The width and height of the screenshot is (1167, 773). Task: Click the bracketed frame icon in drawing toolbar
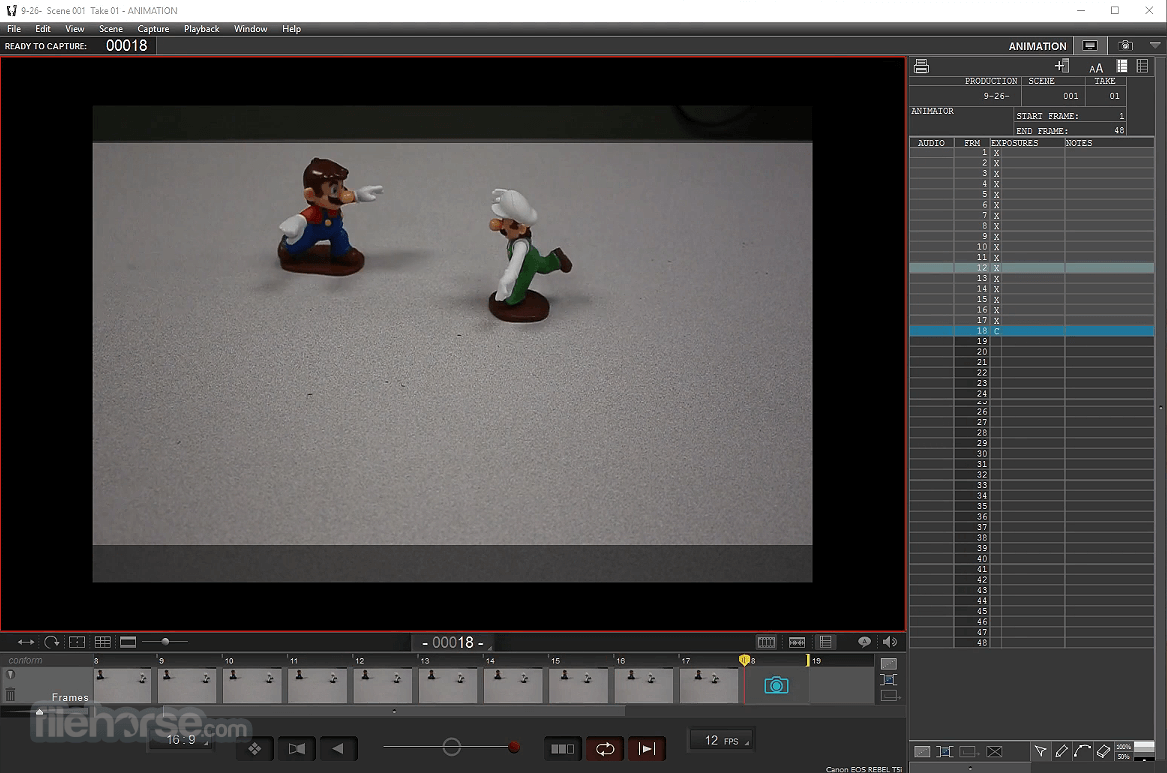pyautogui.click(x=944, y=751)
